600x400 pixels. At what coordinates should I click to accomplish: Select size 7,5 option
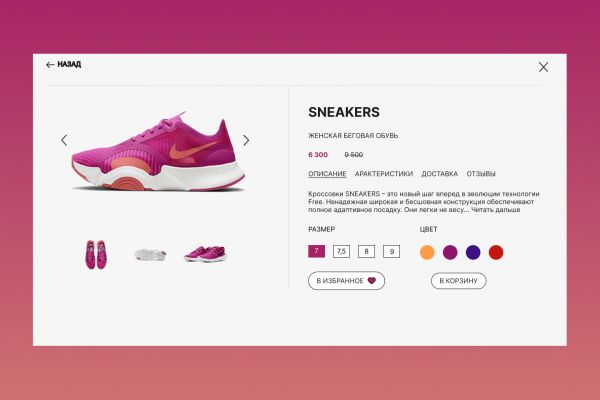[341, 251]
